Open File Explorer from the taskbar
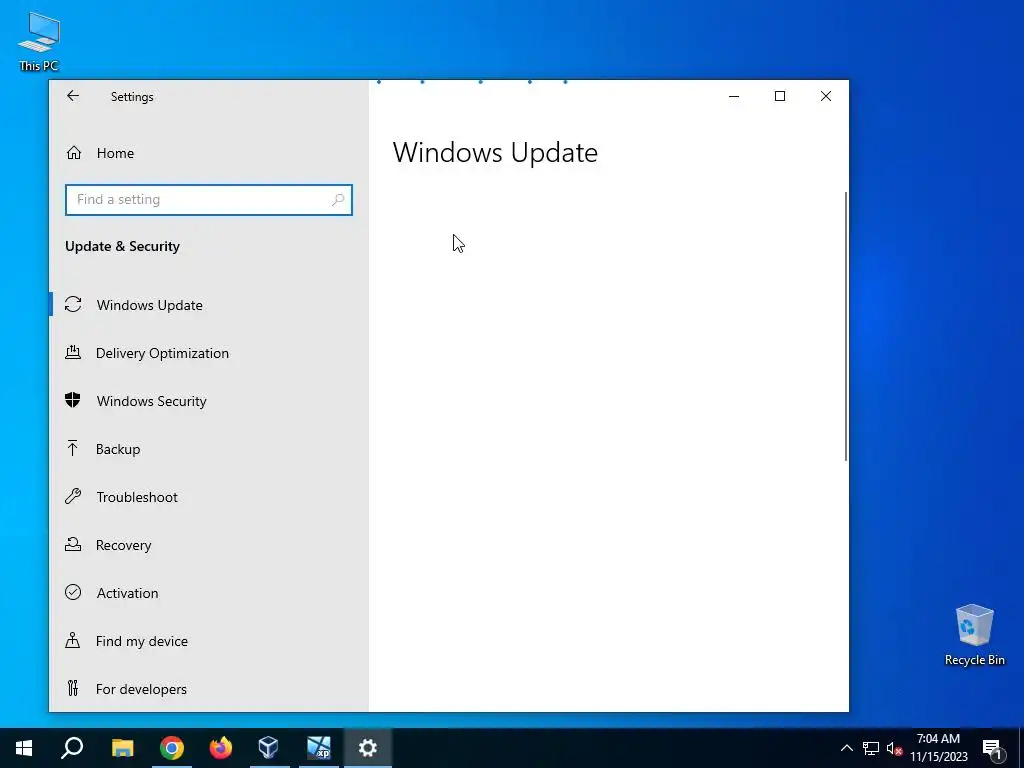The height and width of the screenshot is (768, 1024). [x=122, y=748]
